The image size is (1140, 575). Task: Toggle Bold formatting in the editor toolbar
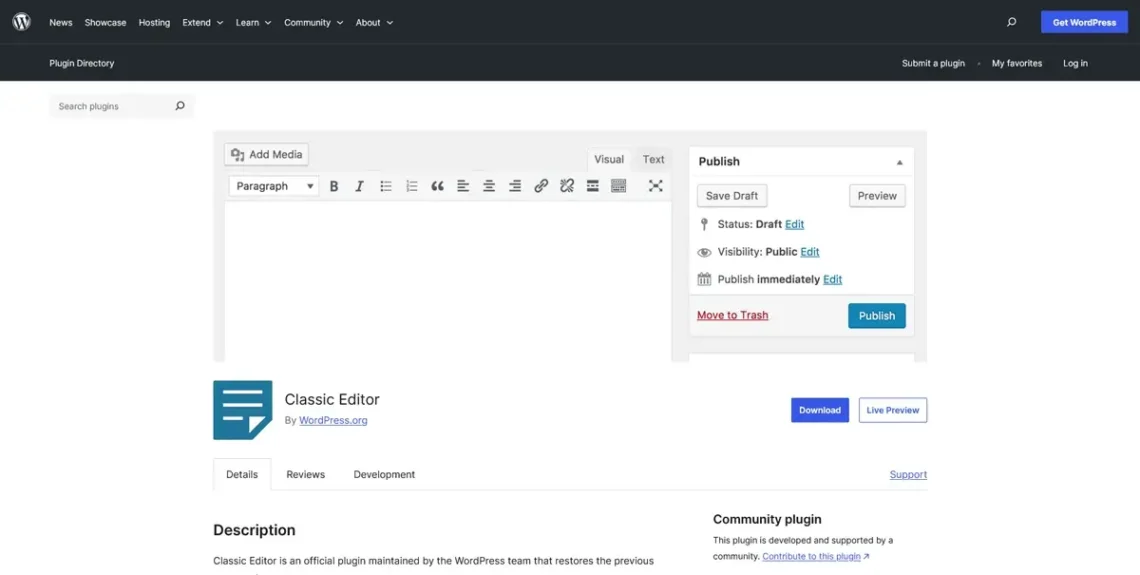(334, 186)
